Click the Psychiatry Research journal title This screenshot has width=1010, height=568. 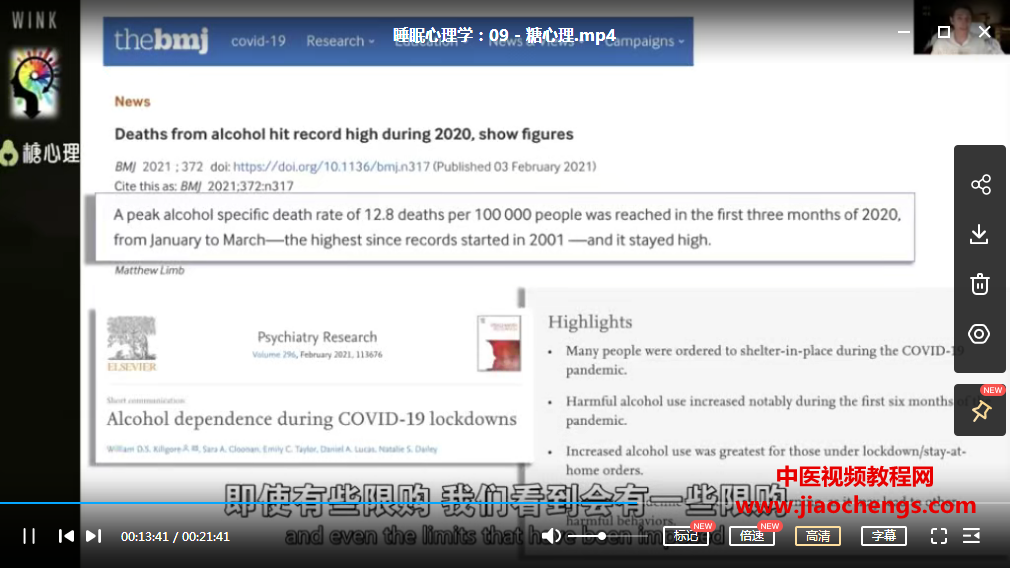point(317,337)
